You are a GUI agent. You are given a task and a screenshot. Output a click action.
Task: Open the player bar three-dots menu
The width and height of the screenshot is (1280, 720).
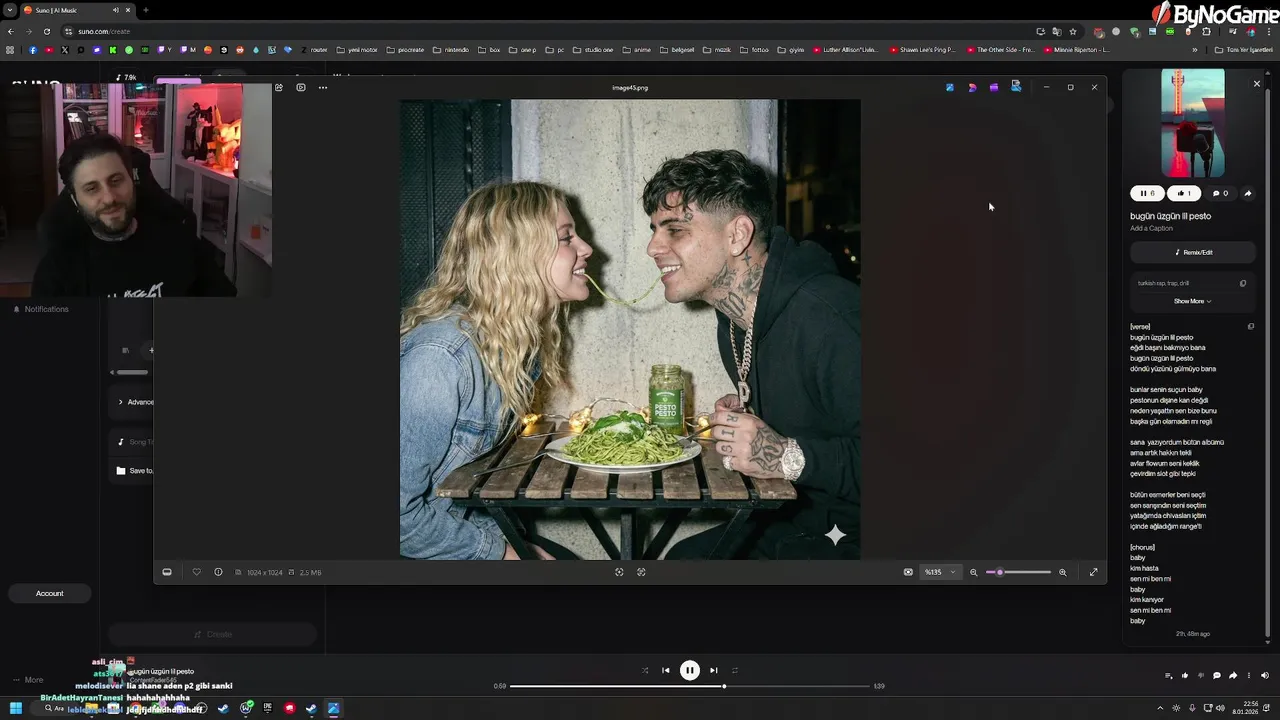pyautogui.click(x=1248, y=676)
